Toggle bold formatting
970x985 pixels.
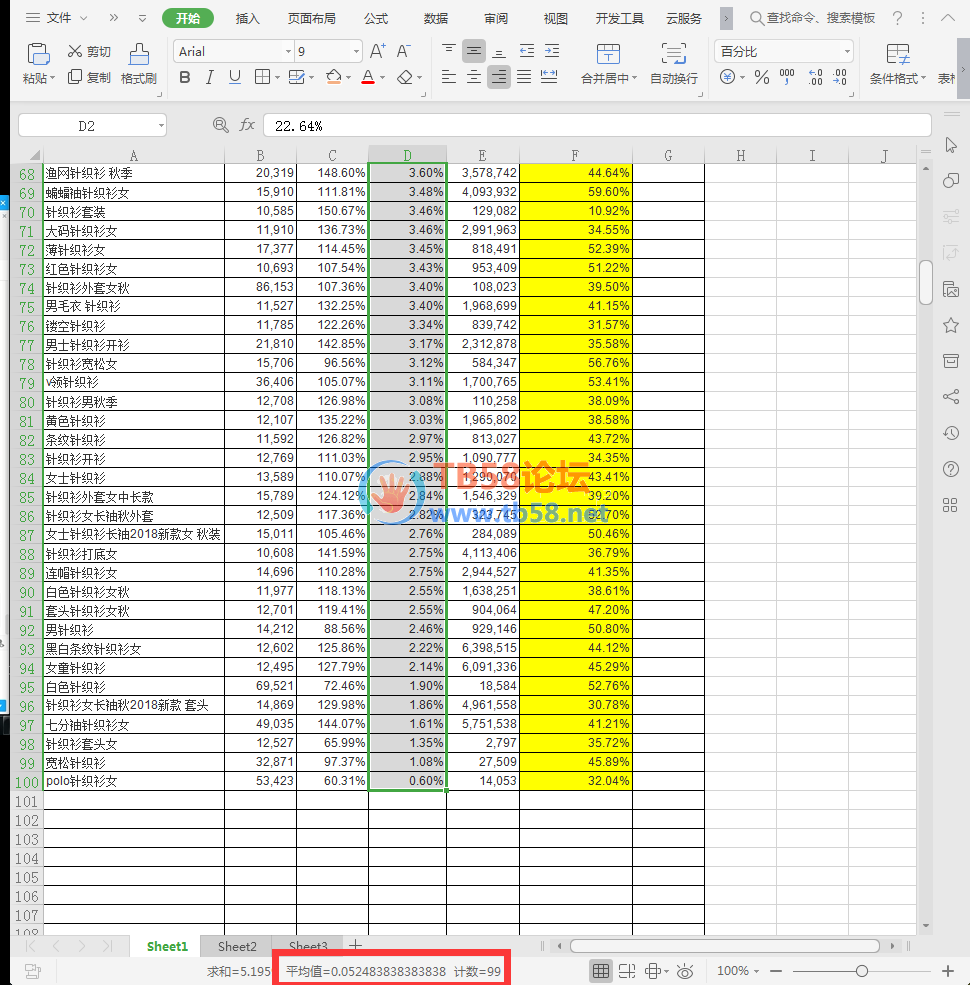[184, 77]
